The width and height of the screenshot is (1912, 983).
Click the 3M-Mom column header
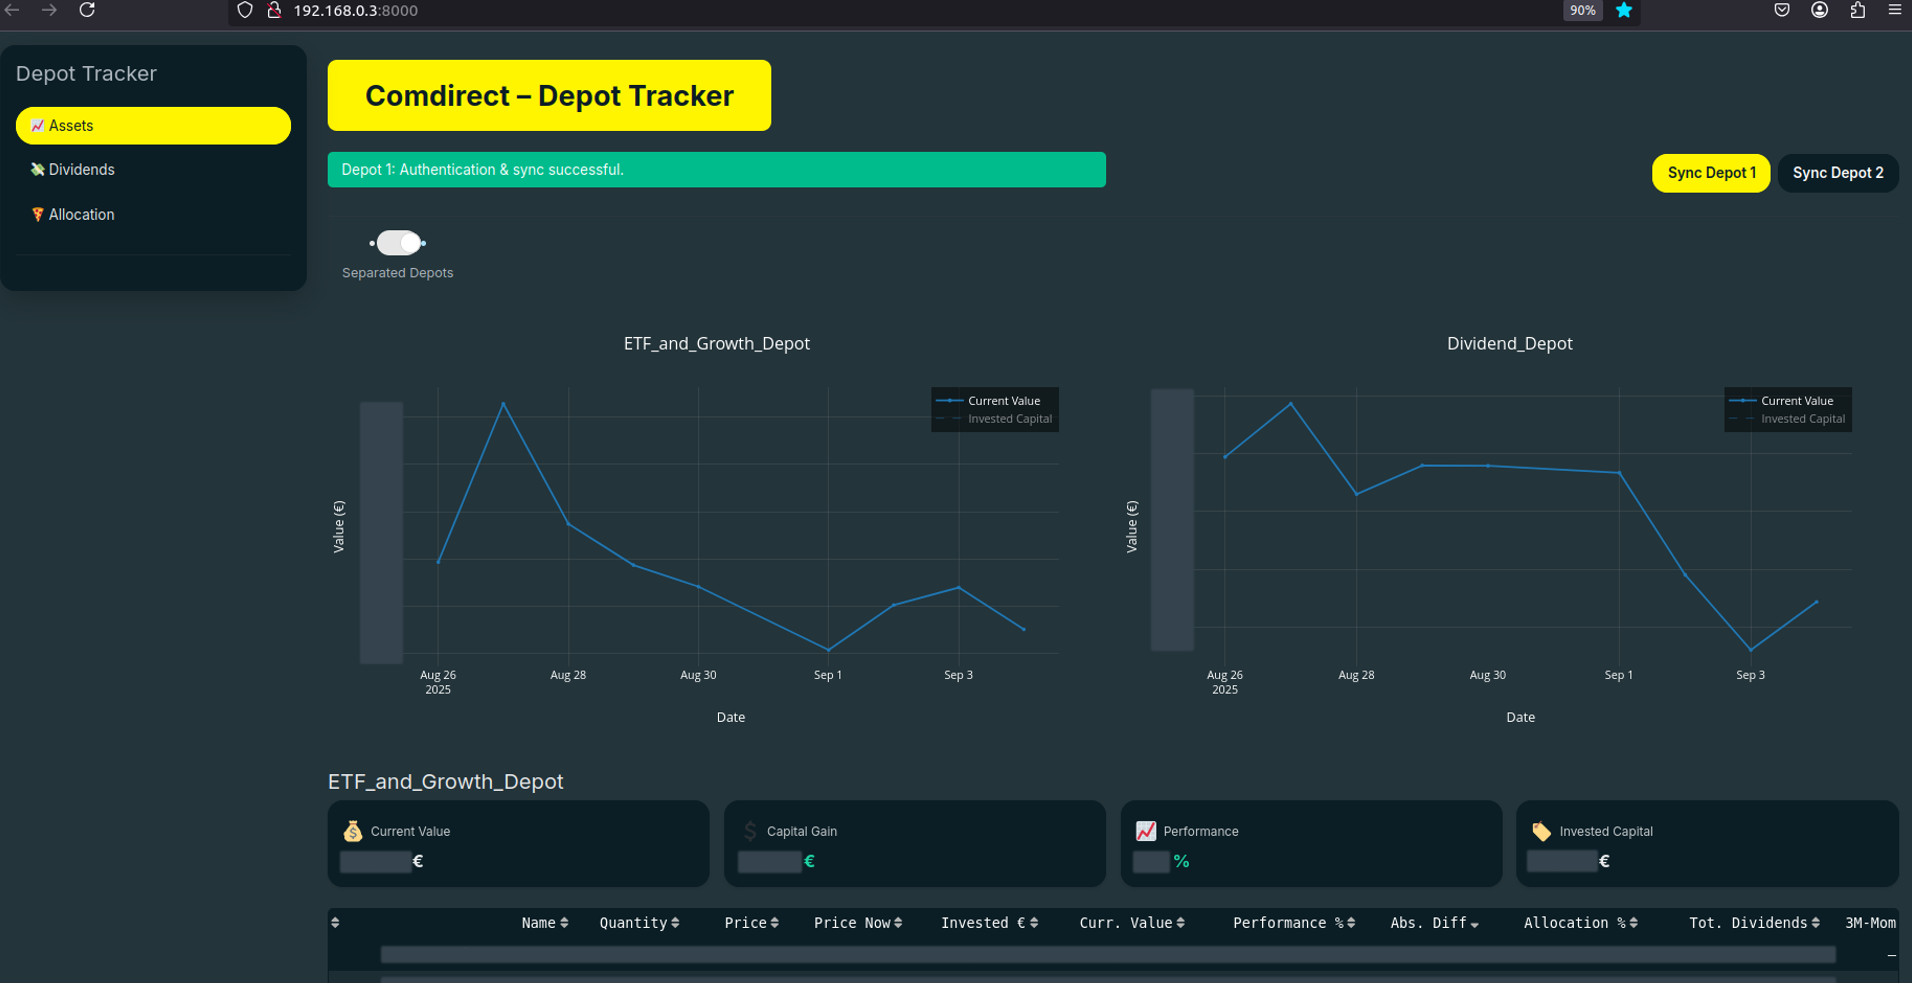point(1870,923)
